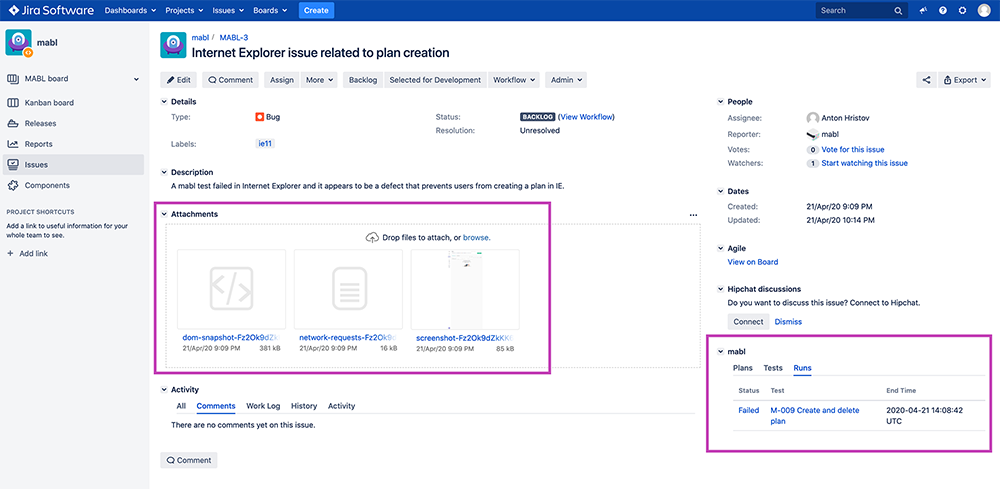
Task: Open the Admin dropdown
Action: pos(566,80)
